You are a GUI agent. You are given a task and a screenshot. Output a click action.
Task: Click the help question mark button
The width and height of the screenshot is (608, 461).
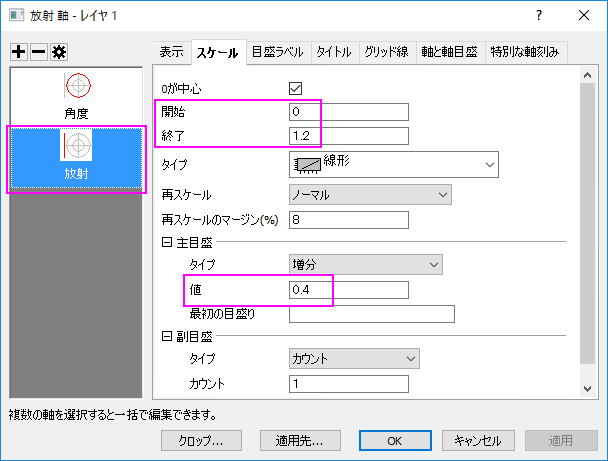pyautogui.click(x=539, y=16)
